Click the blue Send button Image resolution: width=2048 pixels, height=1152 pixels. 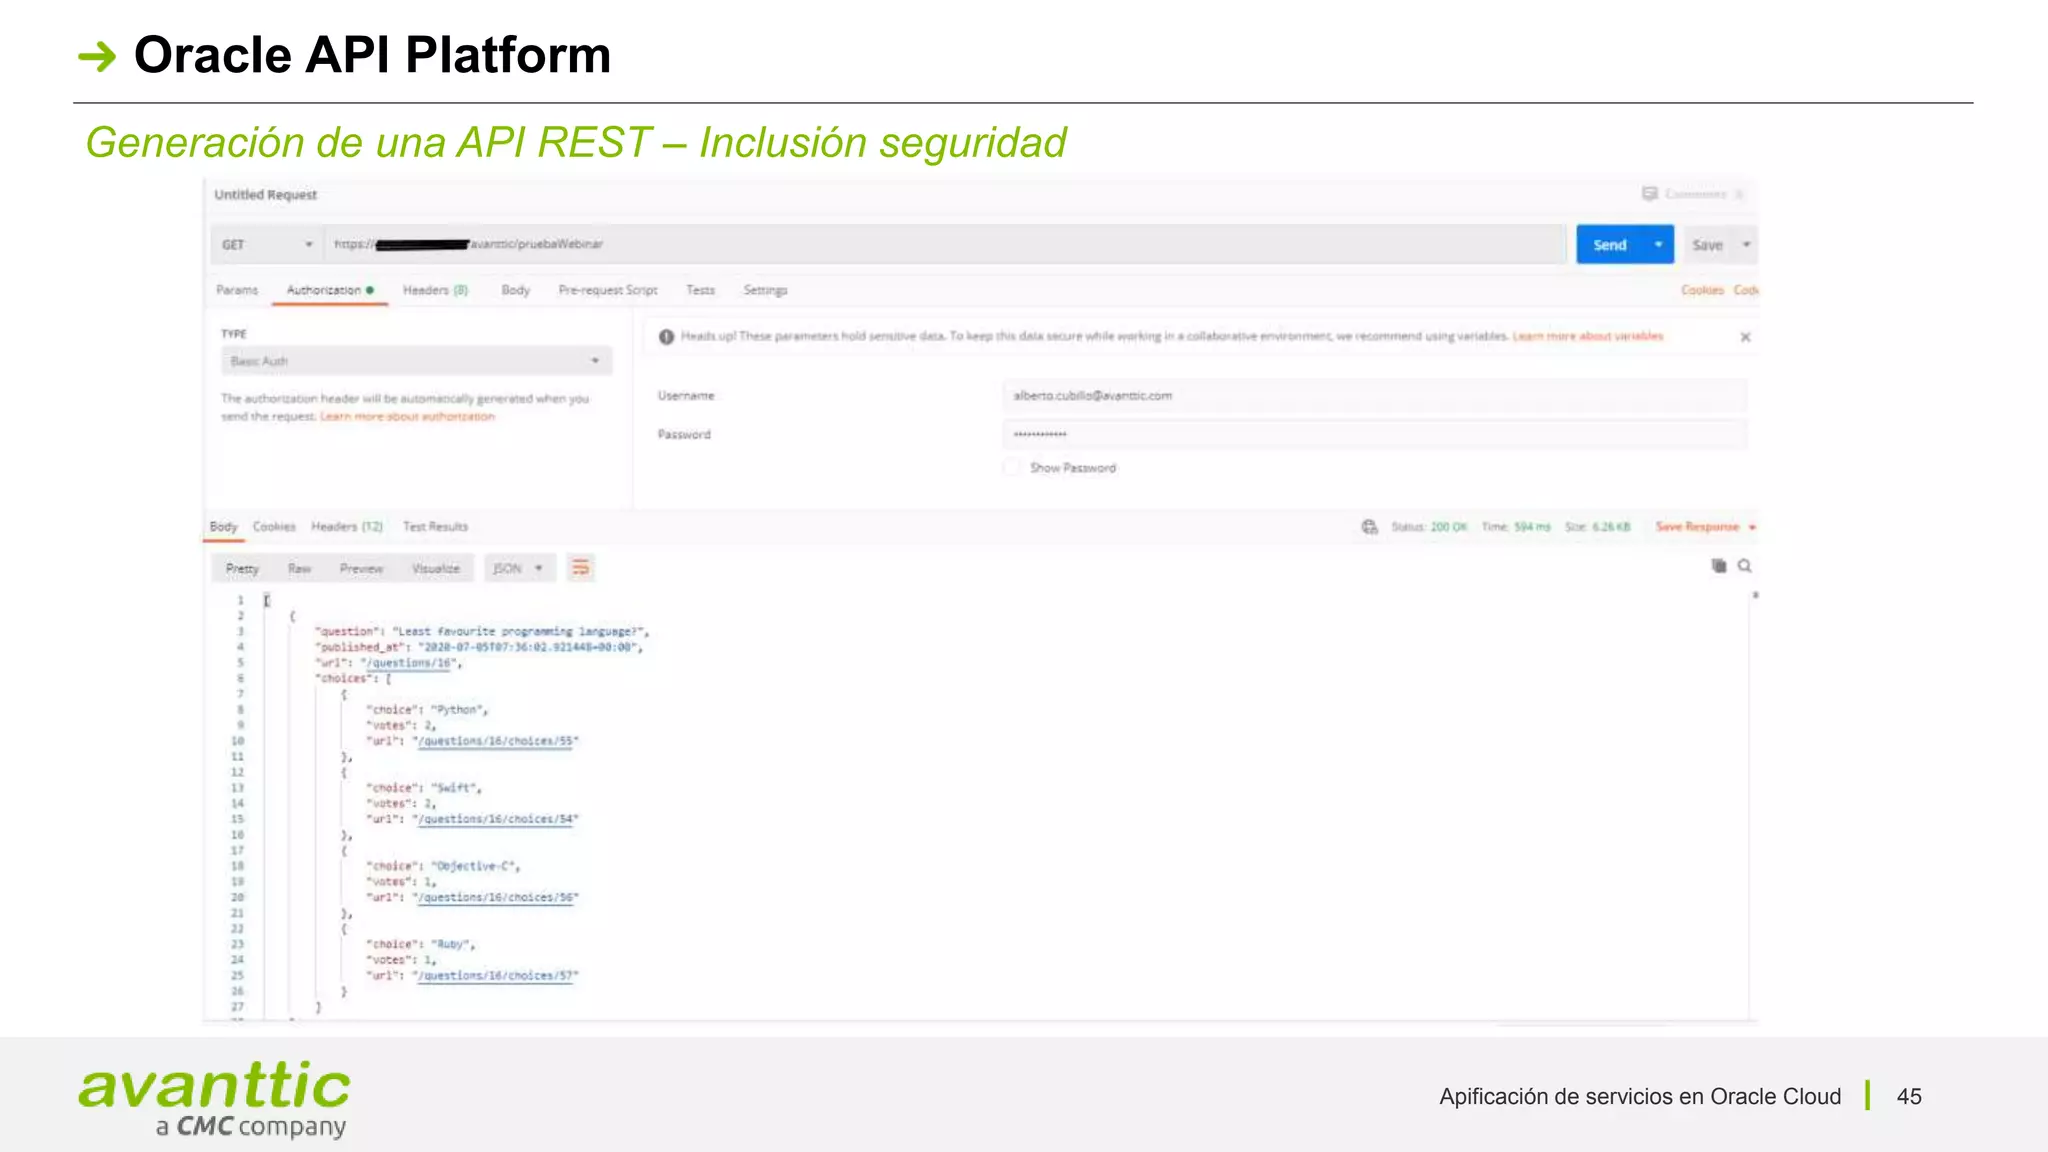click(x=1610, y=245)
